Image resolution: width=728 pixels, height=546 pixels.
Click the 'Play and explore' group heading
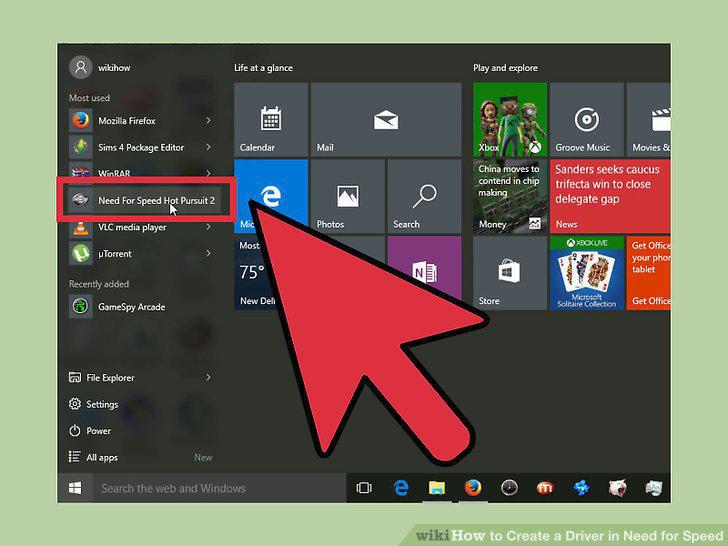click(505, 68)
